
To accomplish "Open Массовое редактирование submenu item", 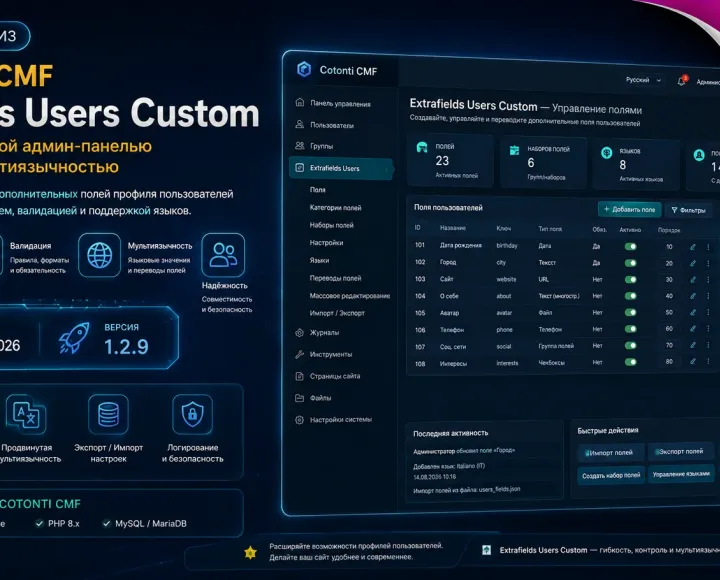I will tap(350, 296).
